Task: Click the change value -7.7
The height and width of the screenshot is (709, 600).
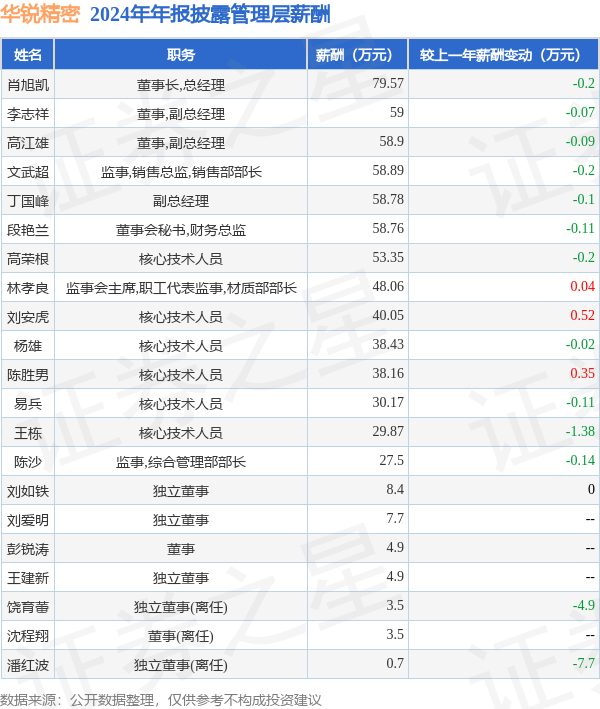Action: [x=583, y=663]
